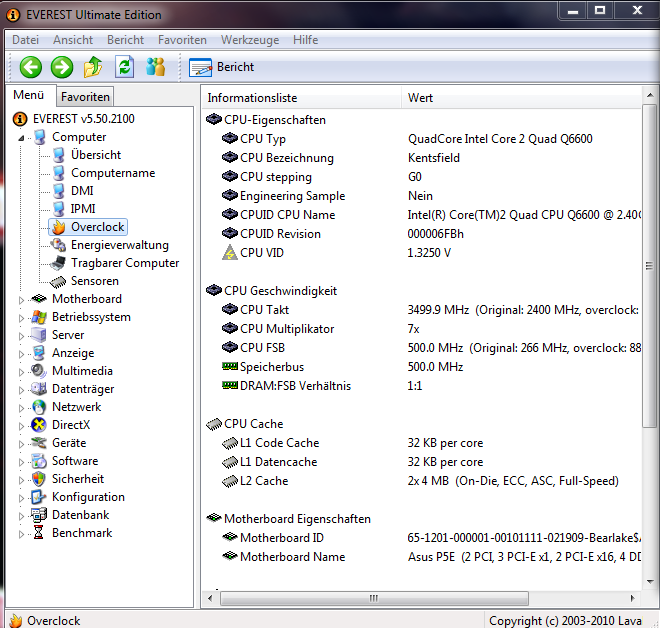Viewport: 660px width, 628px height.
Task: Go up one level via folder icon
Action: [93, 67]
